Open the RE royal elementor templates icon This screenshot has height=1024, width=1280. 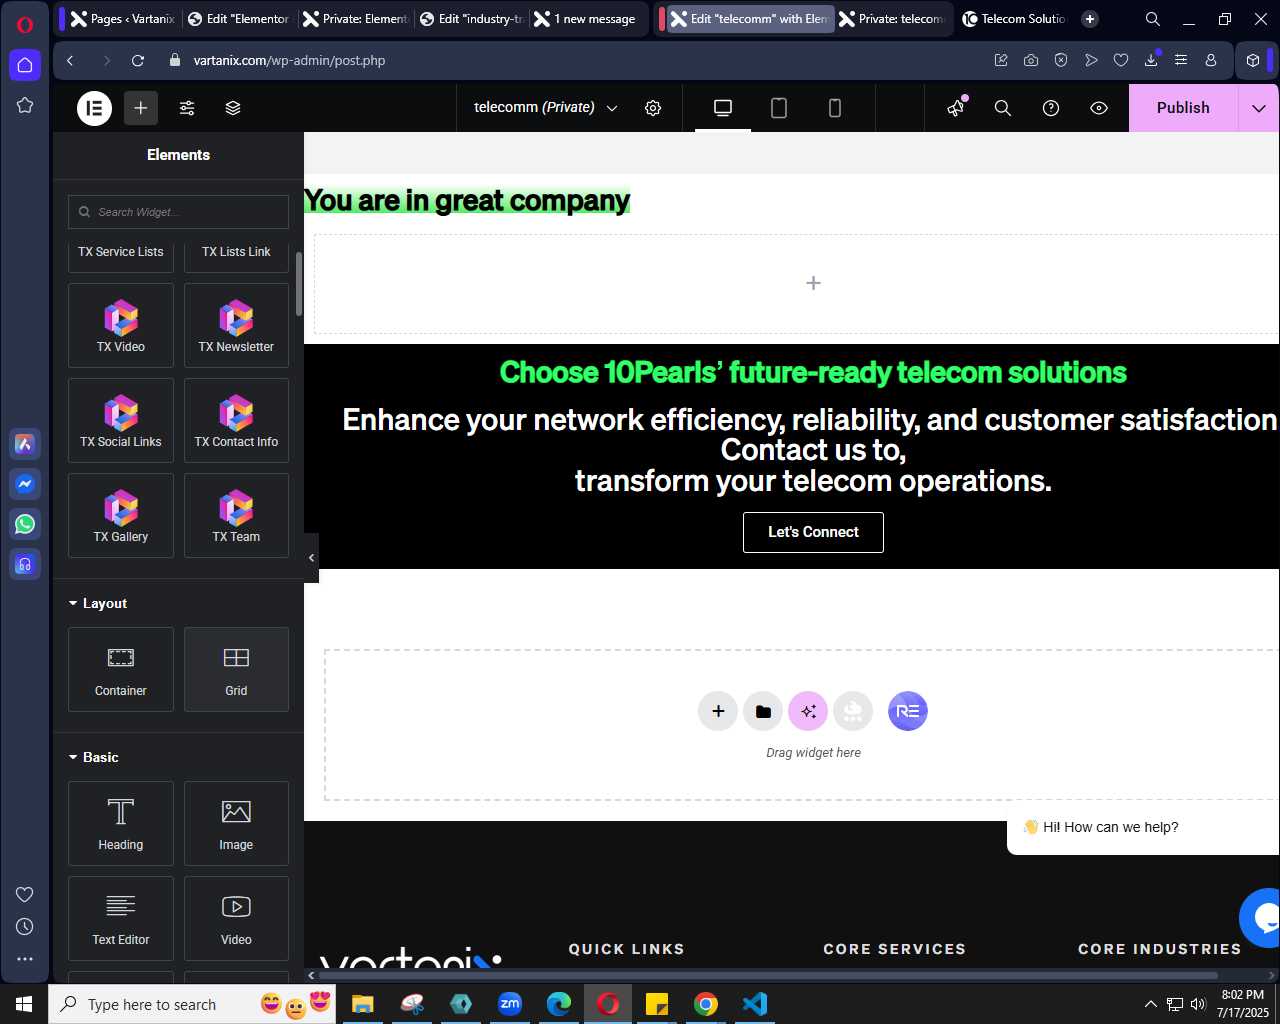pos(908,711)
